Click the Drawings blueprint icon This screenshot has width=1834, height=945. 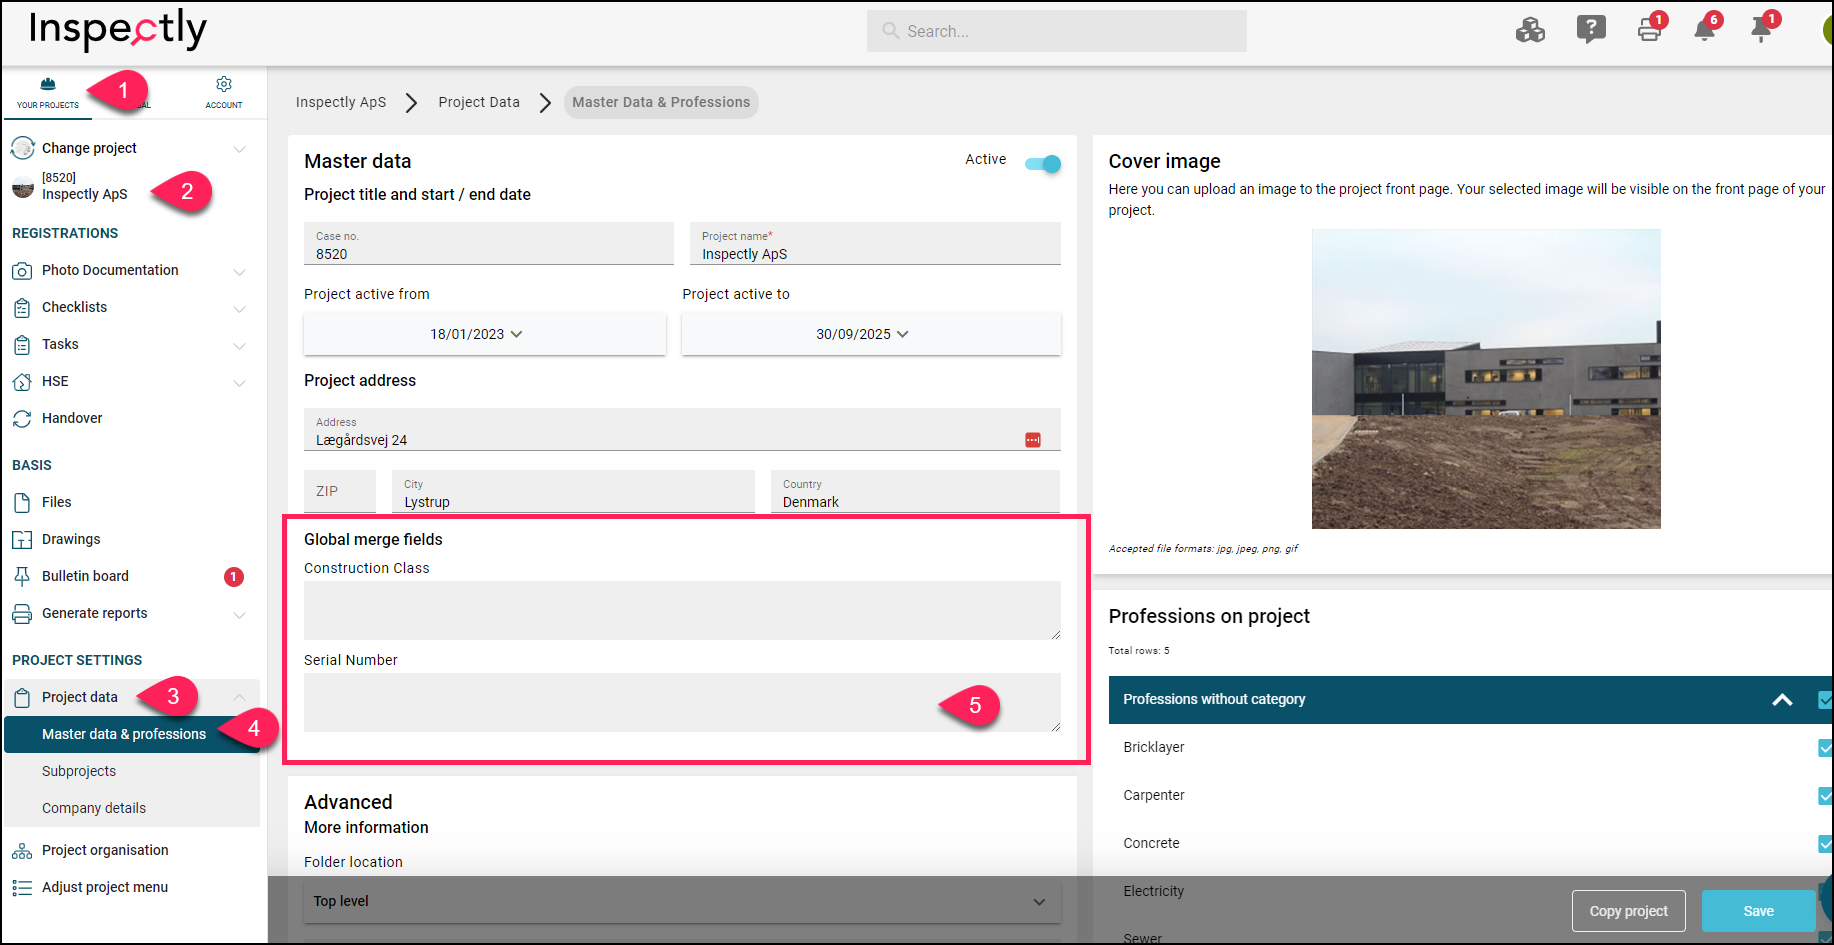22,540
